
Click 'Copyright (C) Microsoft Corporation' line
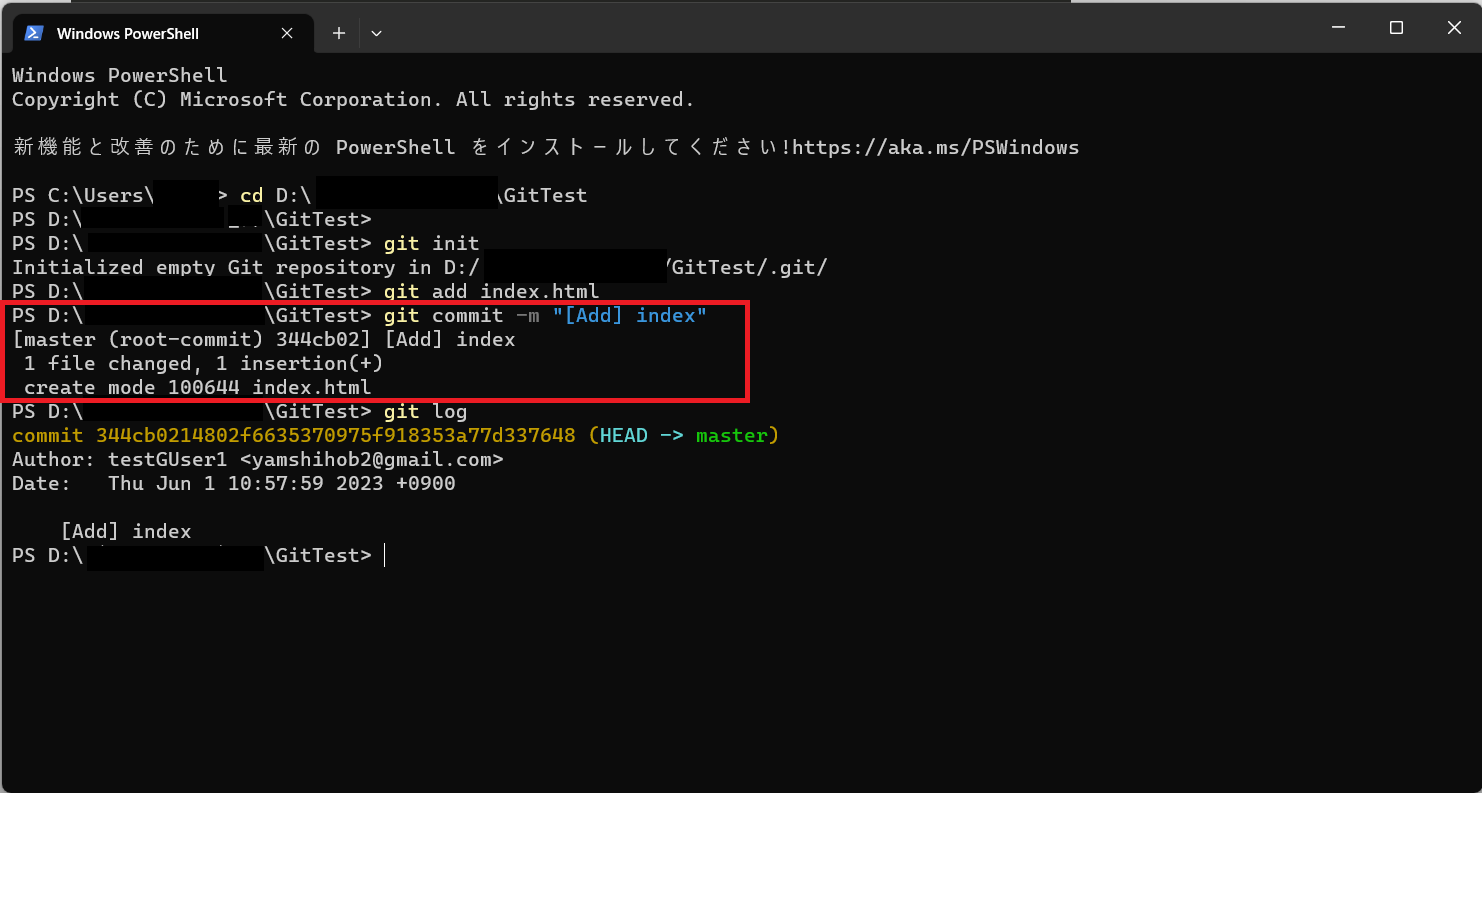(353, 99)
